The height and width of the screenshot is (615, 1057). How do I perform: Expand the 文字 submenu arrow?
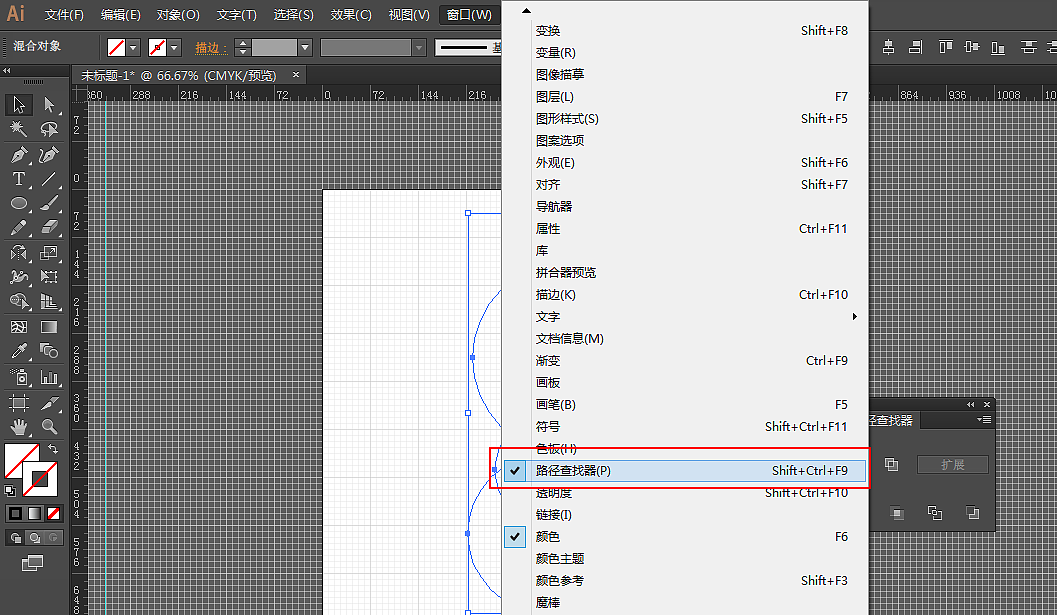(854, 316)
